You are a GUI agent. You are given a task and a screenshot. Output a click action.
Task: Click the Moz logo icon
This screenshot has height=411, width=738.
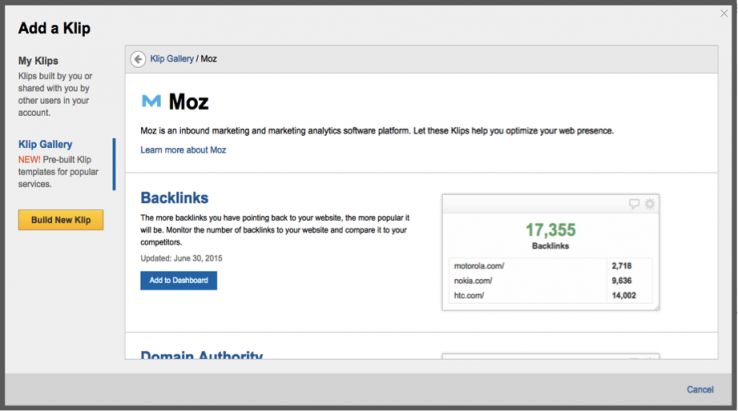click(x=151, y=101)
